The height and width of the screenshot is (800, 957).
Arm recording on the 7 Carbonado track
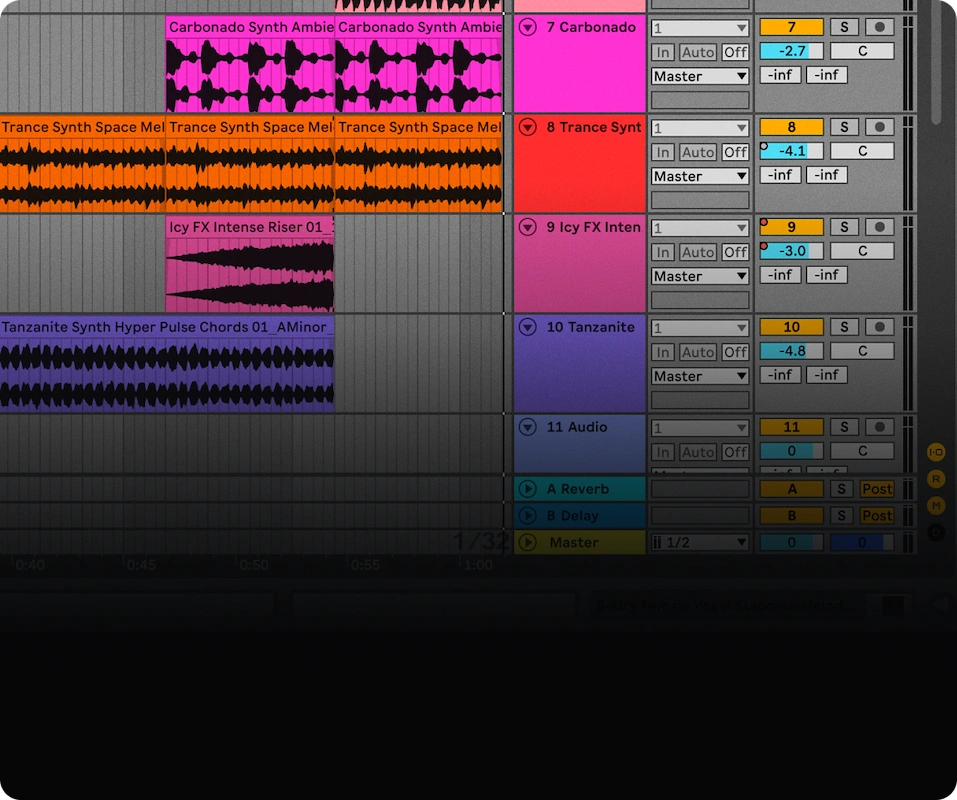pyautogui.click(x=878, y=27)
